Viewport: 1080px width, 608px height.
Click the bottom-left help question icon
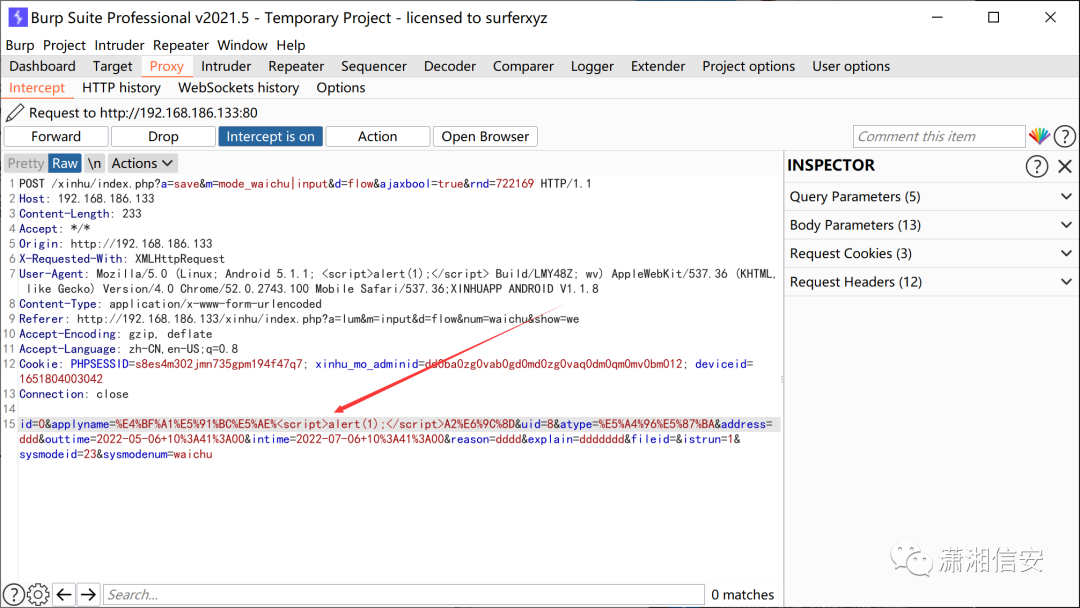click(13, 594)
